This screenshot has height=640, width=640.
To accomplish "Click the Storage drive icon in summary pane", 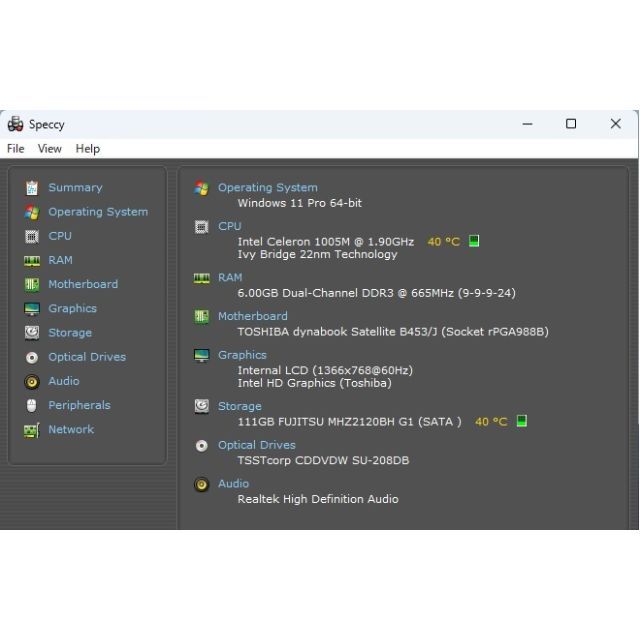I will click(x=201, y=407).
